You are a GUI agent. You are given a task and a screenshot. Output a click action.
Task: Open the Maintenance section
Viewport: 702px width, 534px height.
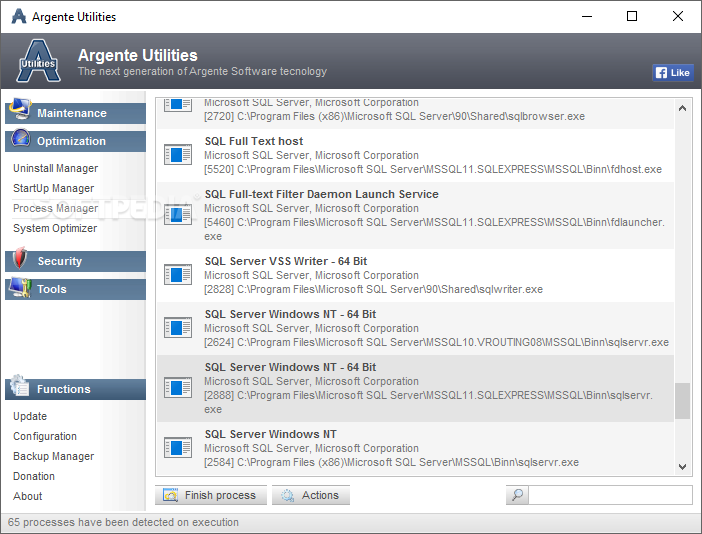point(75,113)
